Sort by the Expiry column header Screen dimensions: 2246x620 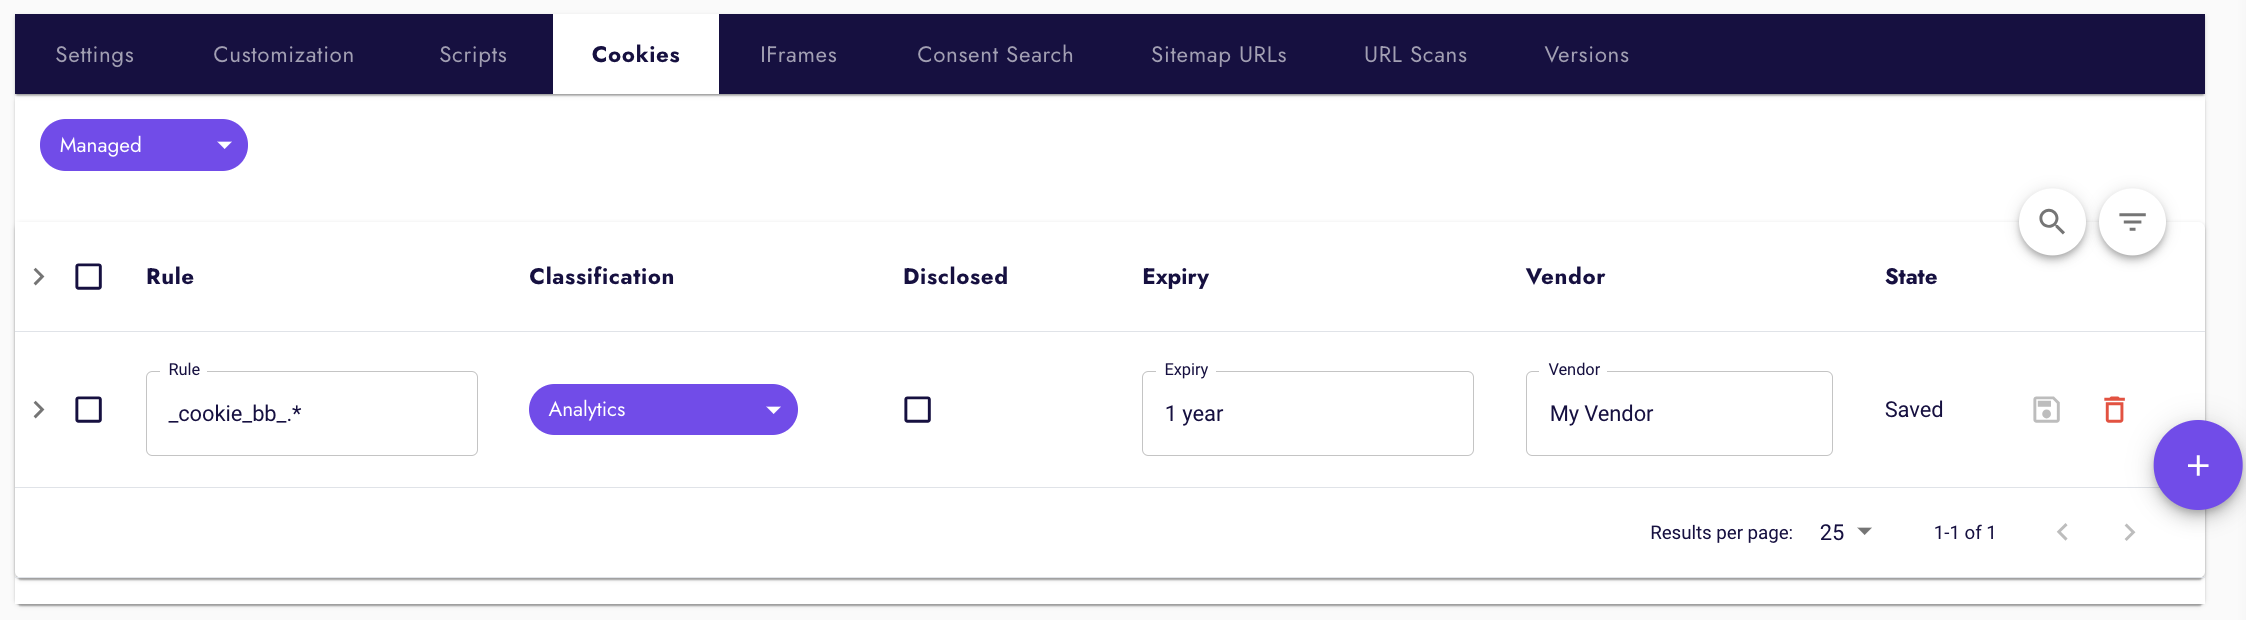click(x=1176, y=277)
